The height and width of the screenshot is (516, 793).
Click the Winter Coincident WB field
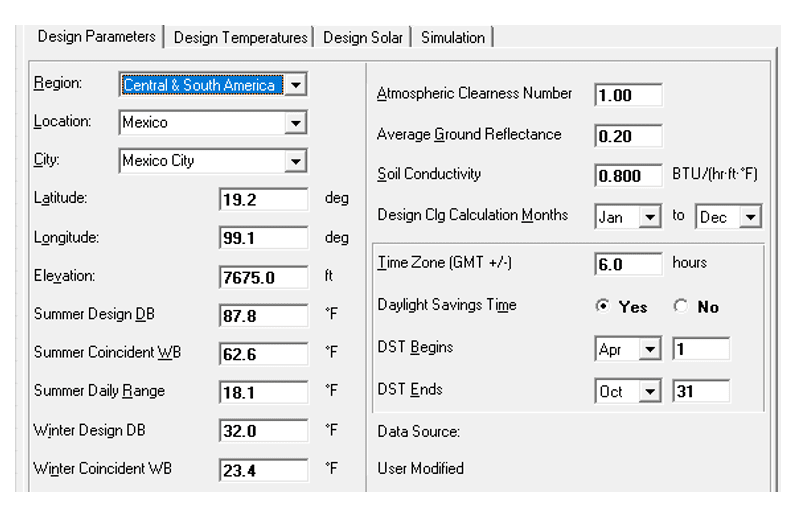click(x=263, y=469)
